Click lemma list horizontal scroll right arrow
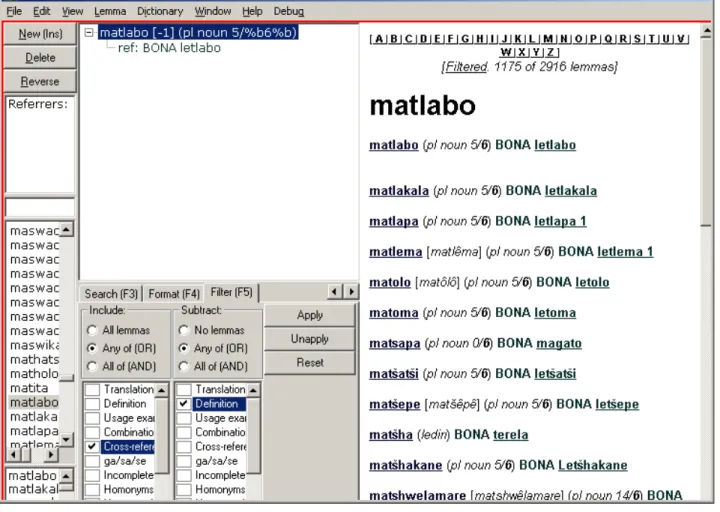This screenshot has width=720, height=512. pyautogui.click(x=51, y=455)
